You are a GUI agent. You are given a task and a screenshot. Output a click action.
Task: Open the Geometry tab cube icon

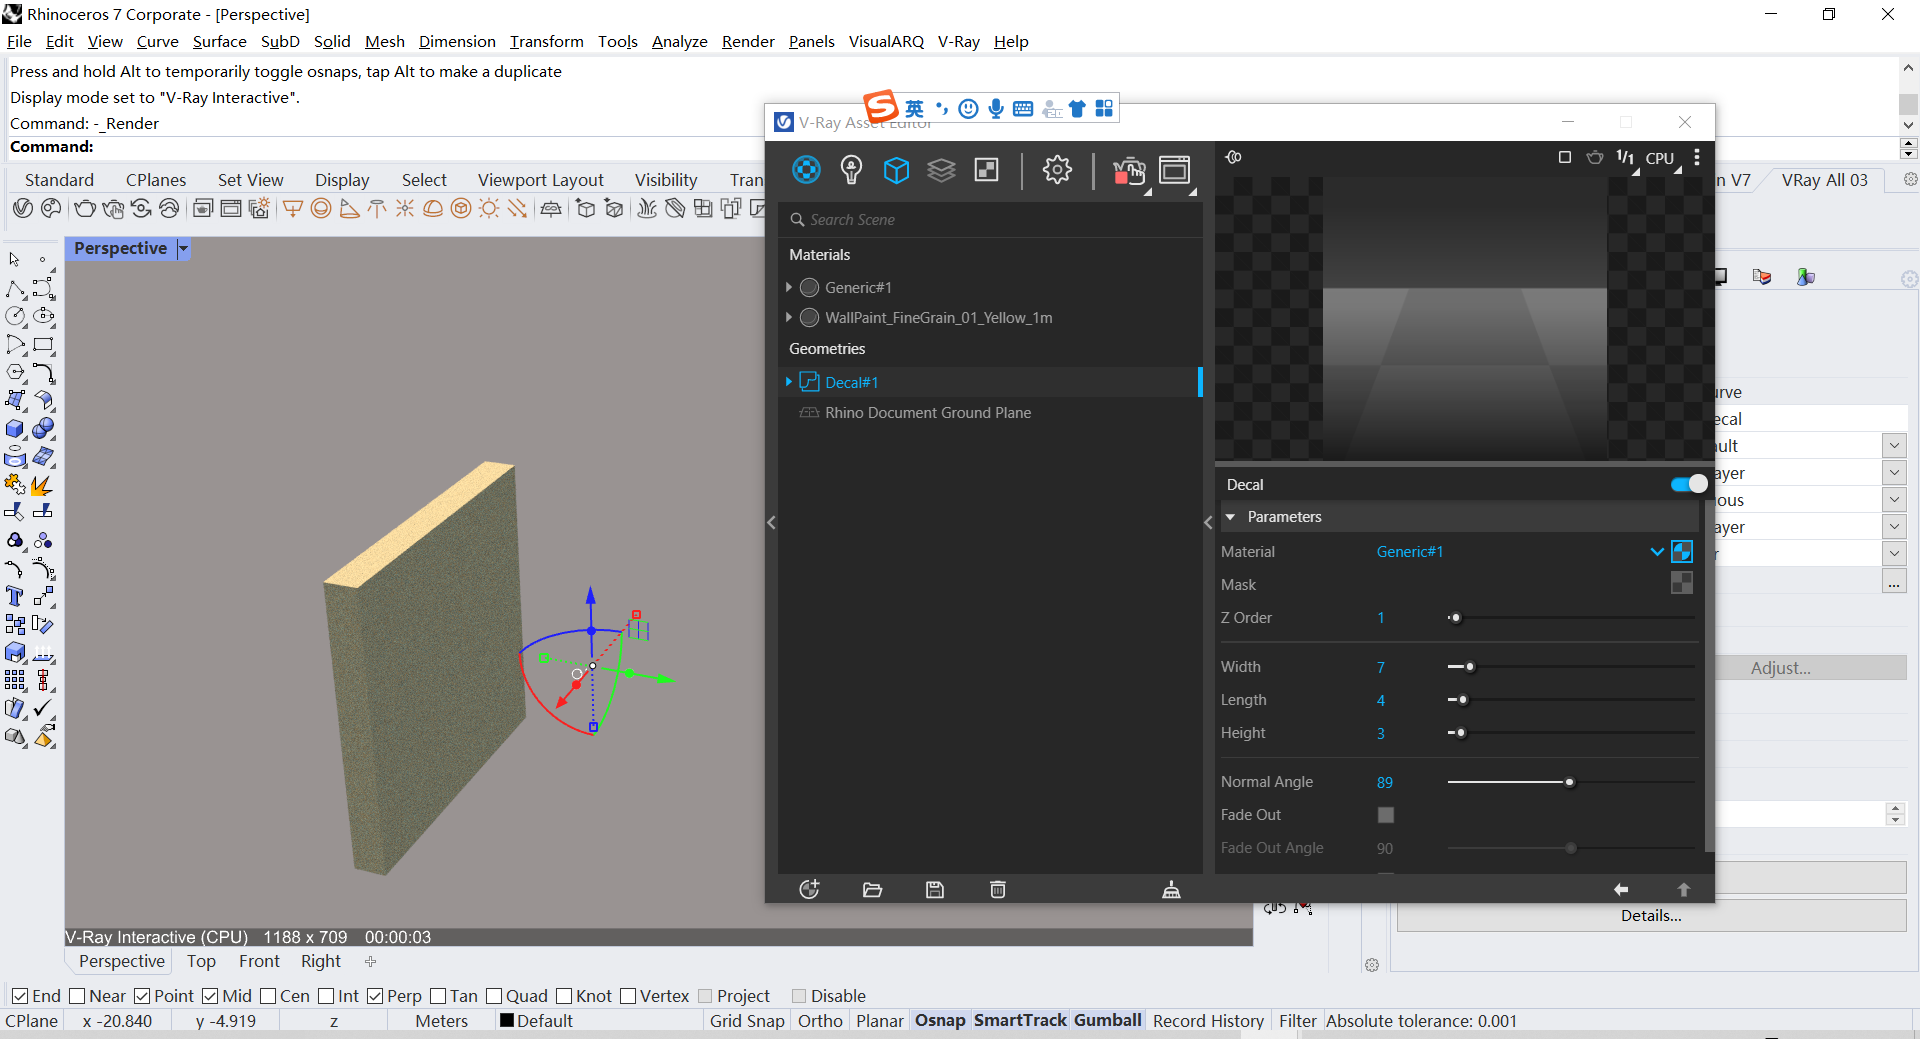[x=896, y=170]
